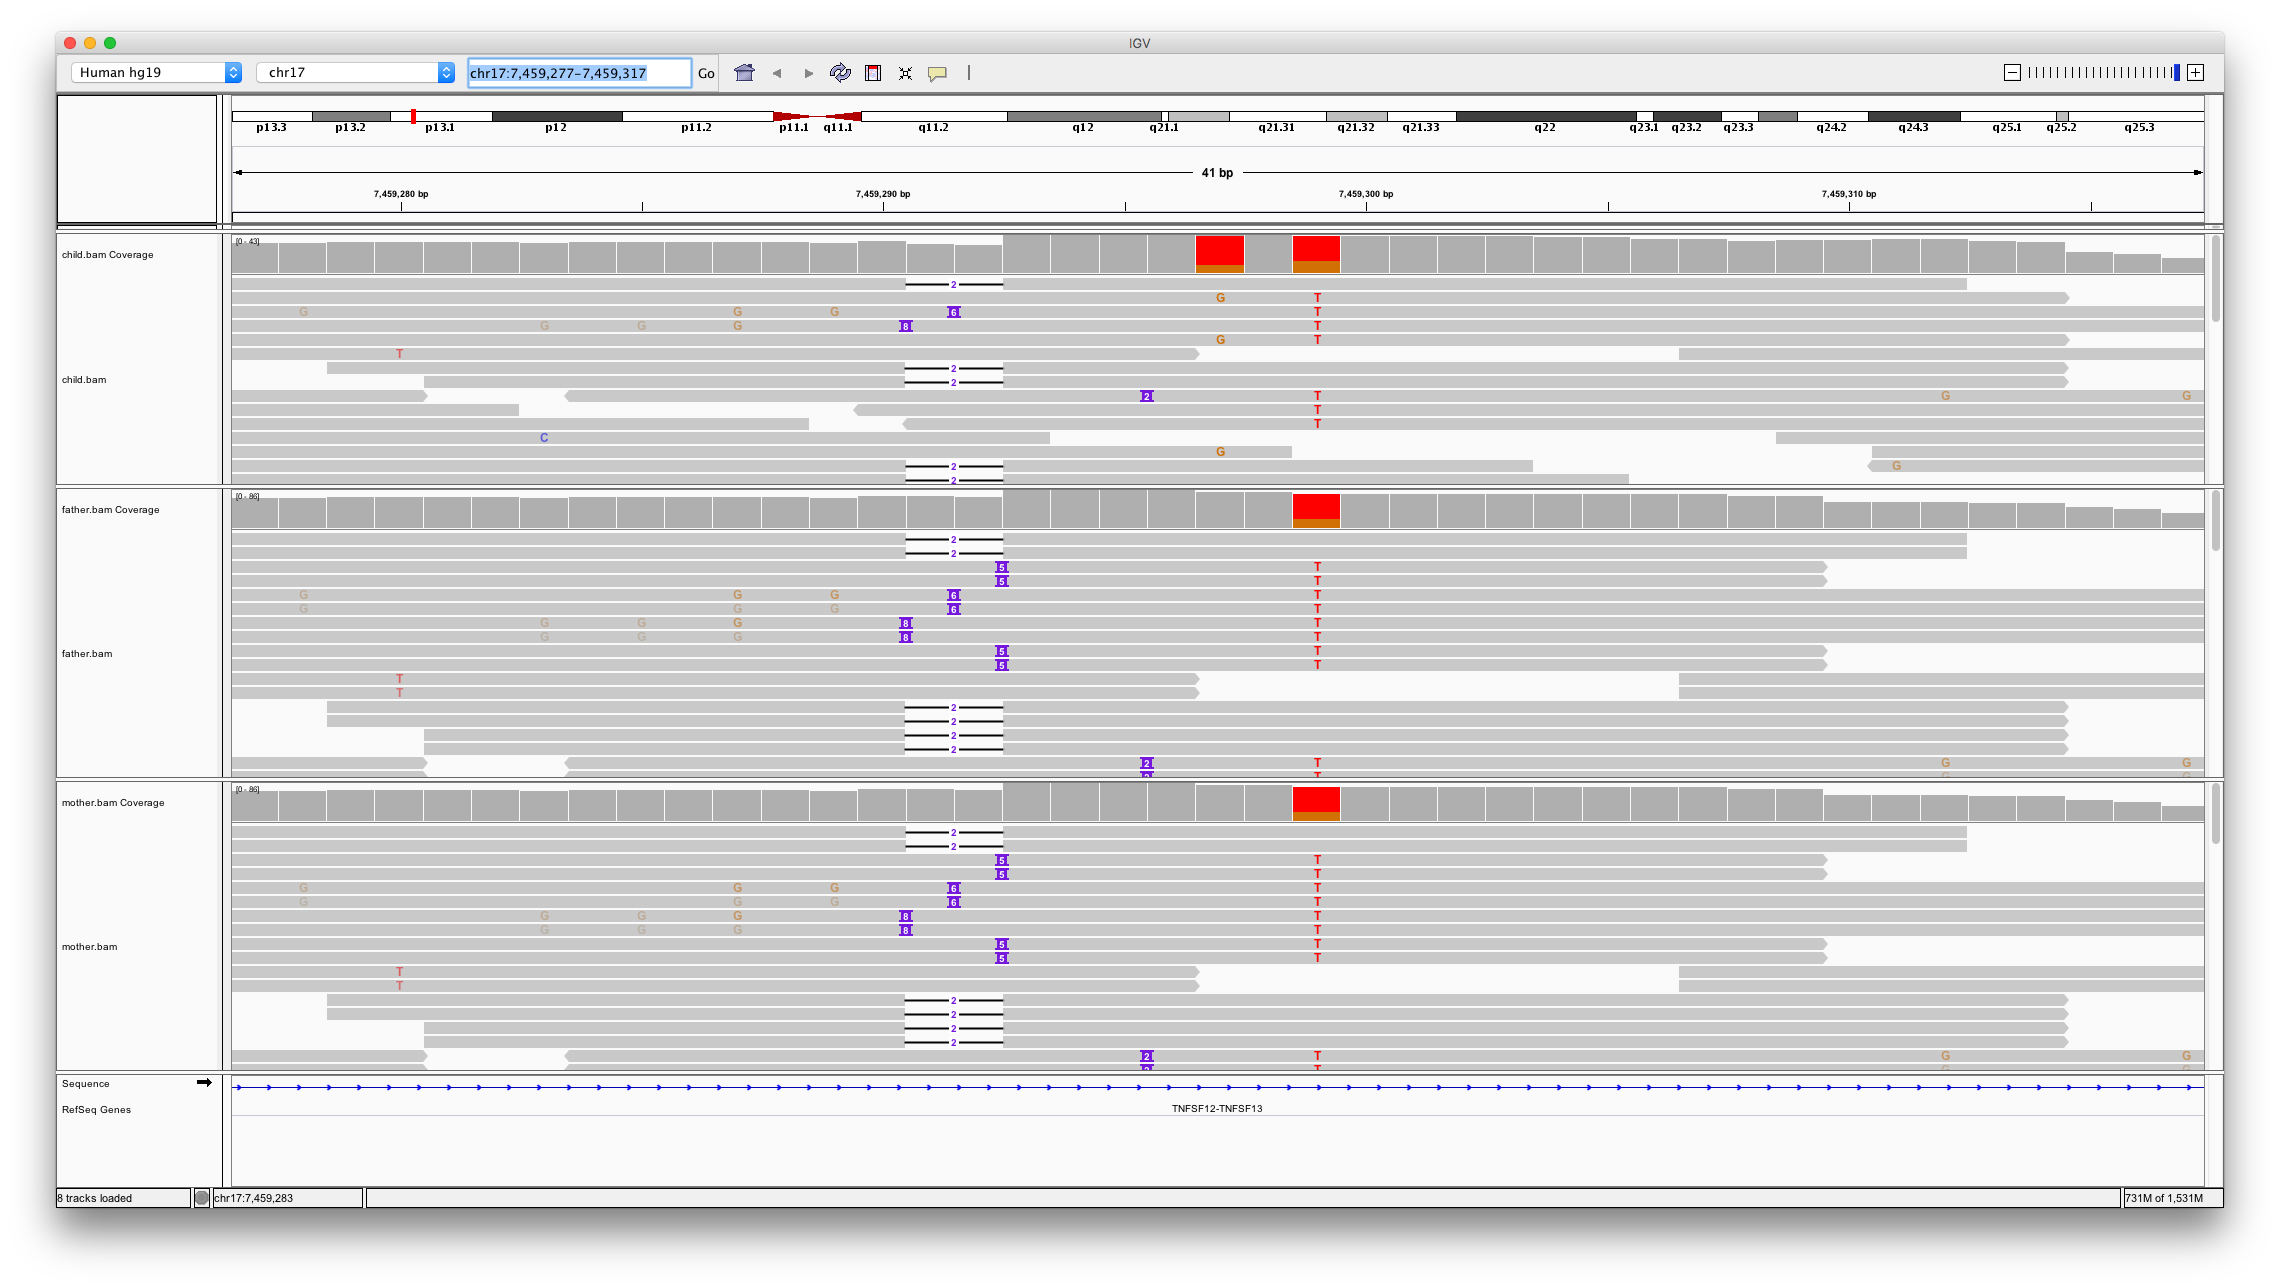The height and width of the screenshot is (1288, 2280).
Task: Click the Back navigation arrow icon
Action: pyautogui.click(x=778, y=72)
